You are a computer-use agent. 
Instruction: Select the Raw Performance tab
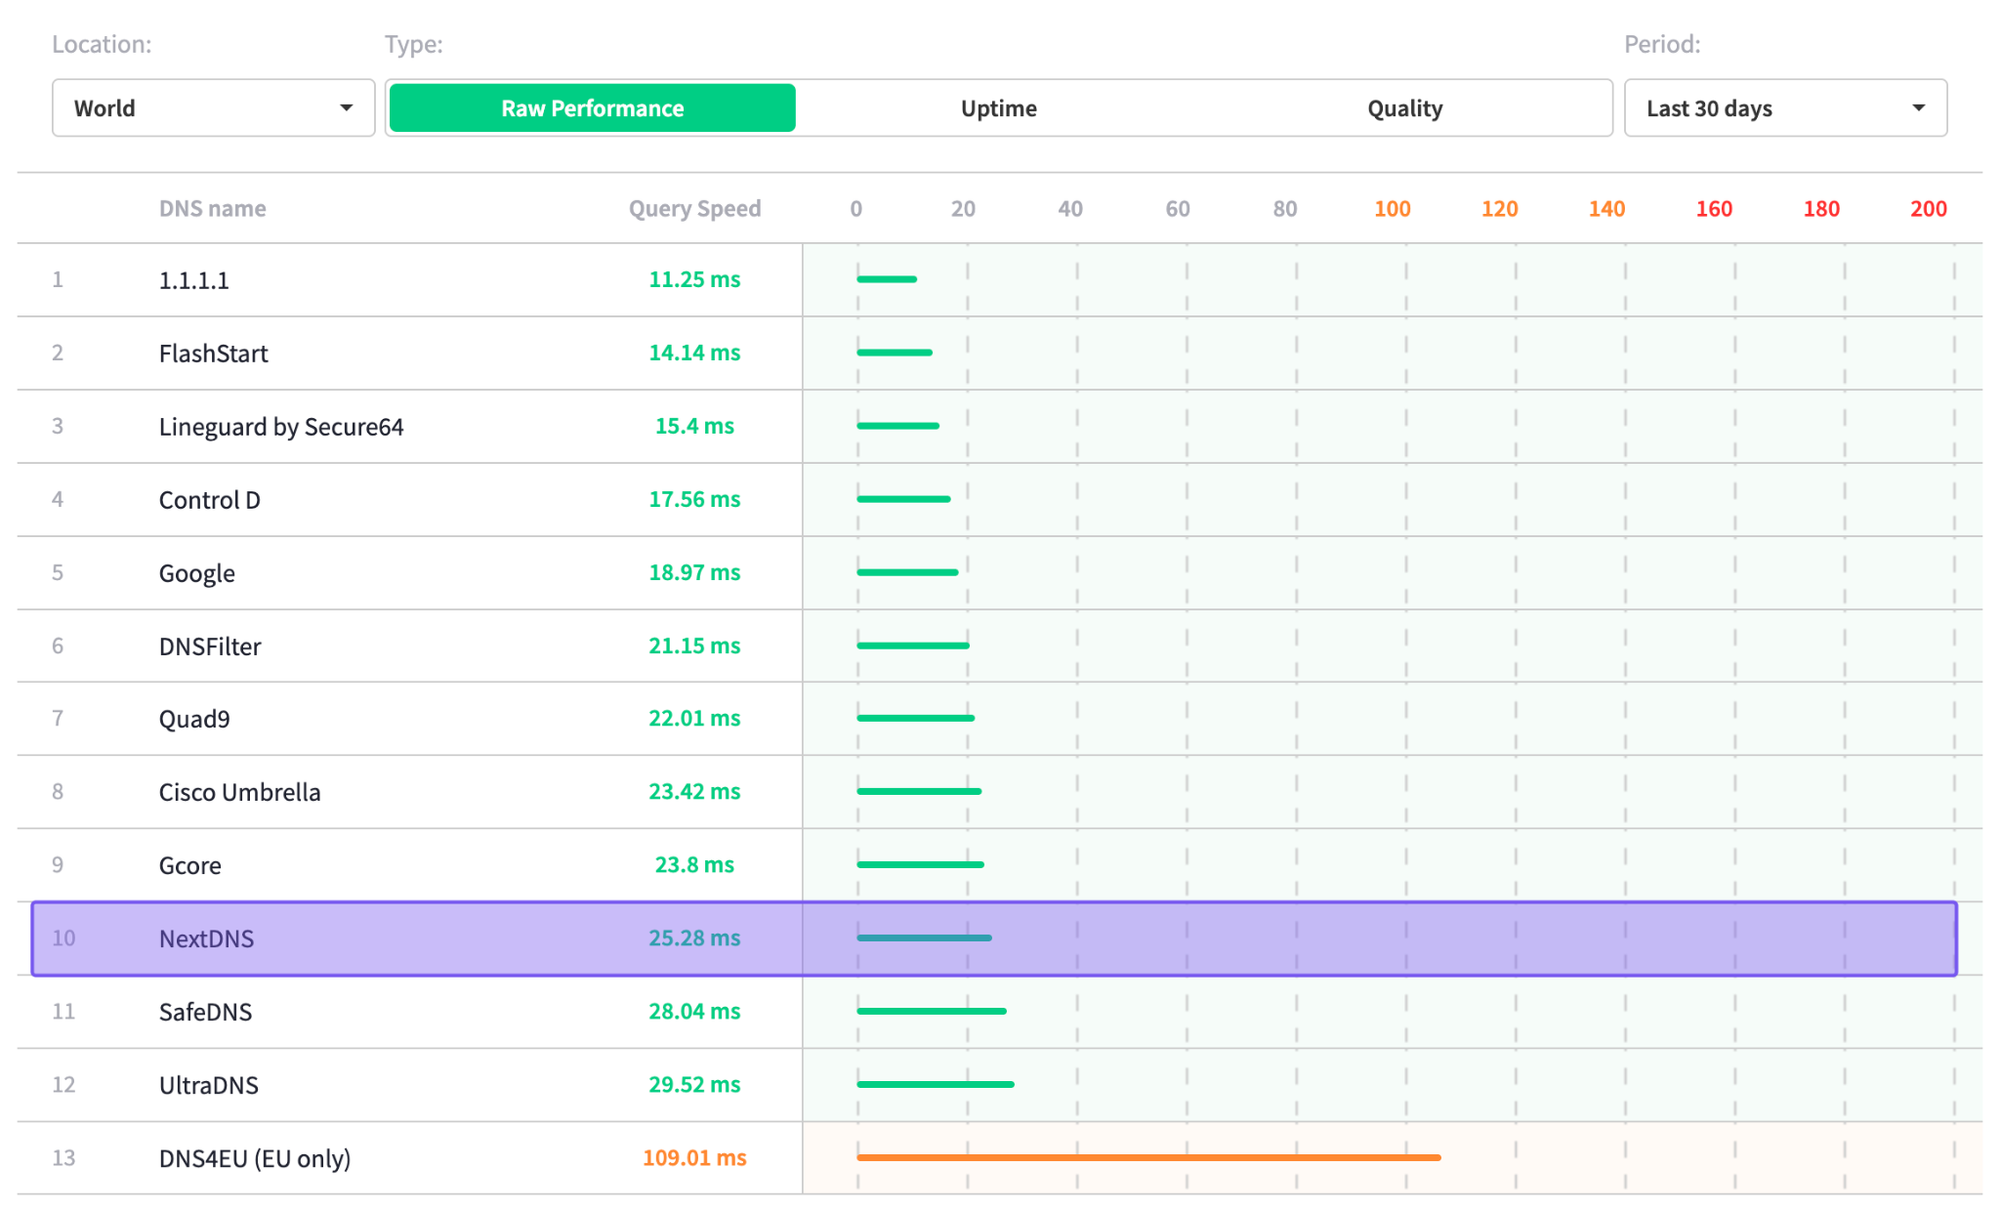[x=592, y=108]
